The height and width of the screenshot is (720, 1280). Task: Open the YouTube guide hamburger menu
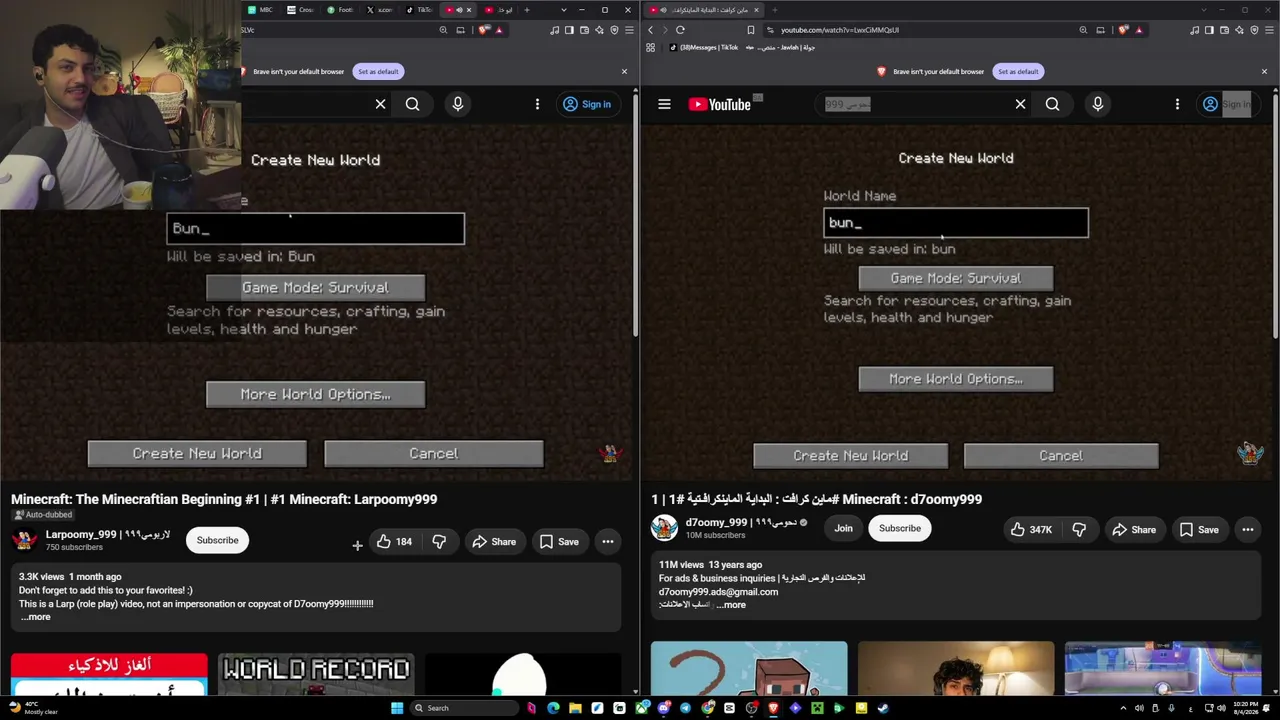point(664,104)
